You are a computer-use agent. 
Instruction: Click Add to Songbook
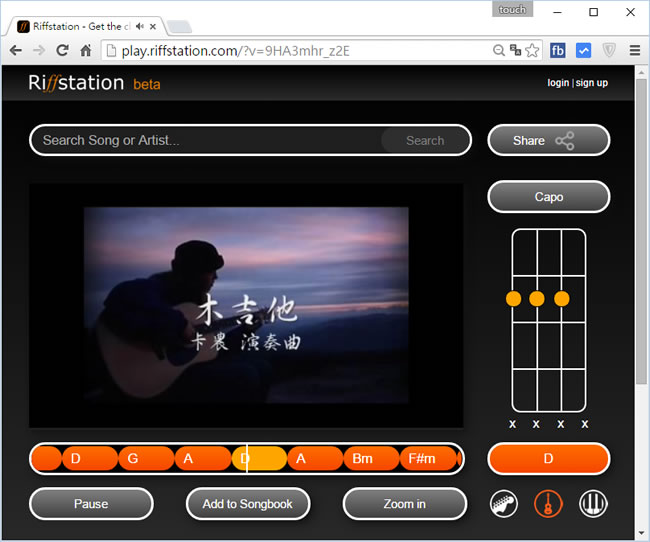pos(248,504)
